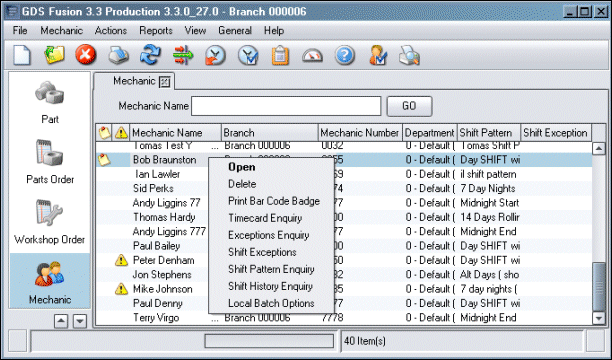Open the Reports menu
The width and height of the screenshot is (612, 360).
click(156, 30)
